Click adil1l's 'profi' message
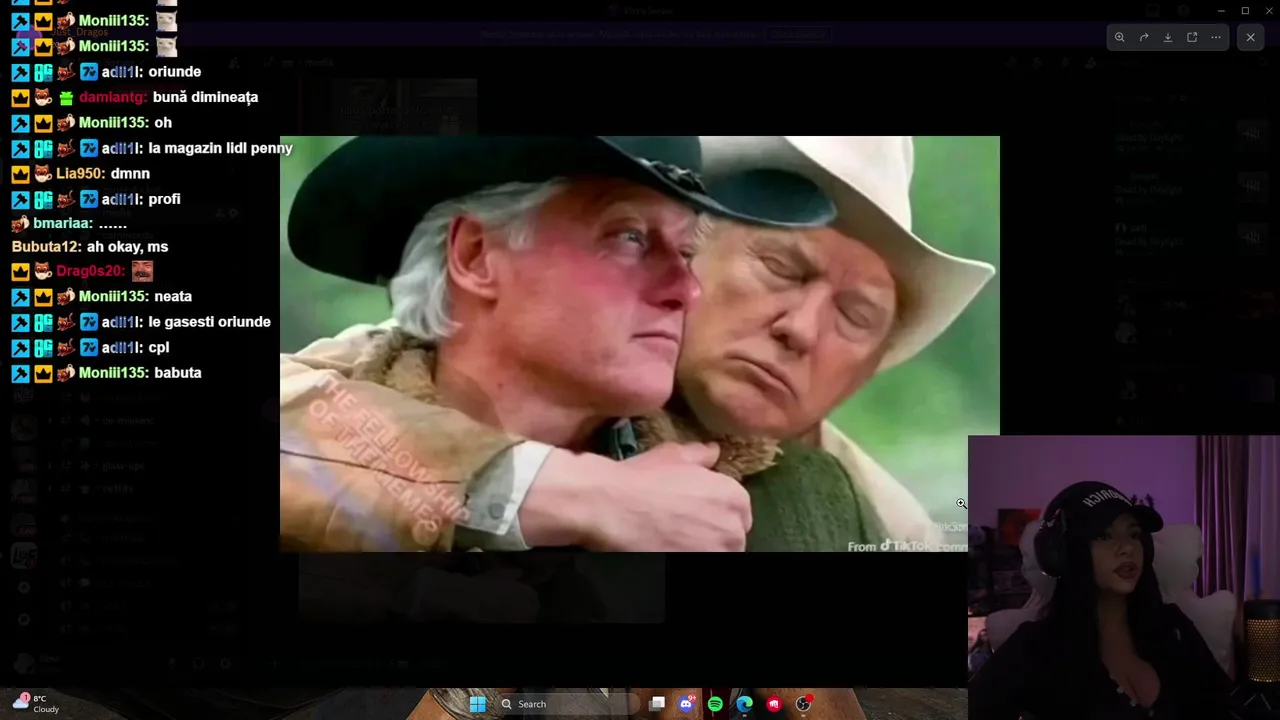Screen dimensions: 1280x720 (164, 199)
